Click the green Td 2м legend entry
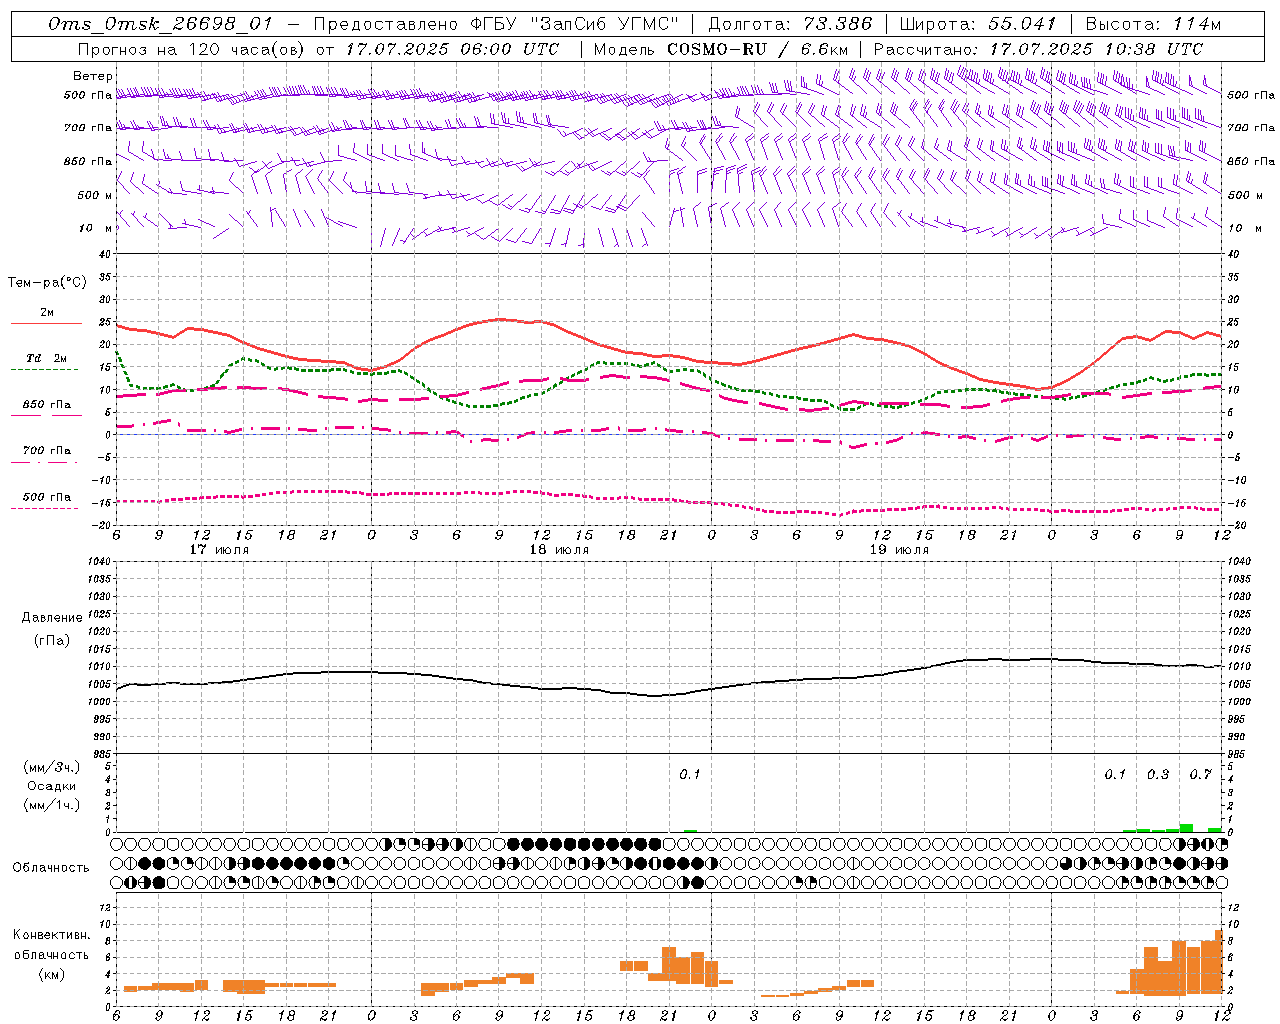 pyautogui.click(x=46, y=359)
